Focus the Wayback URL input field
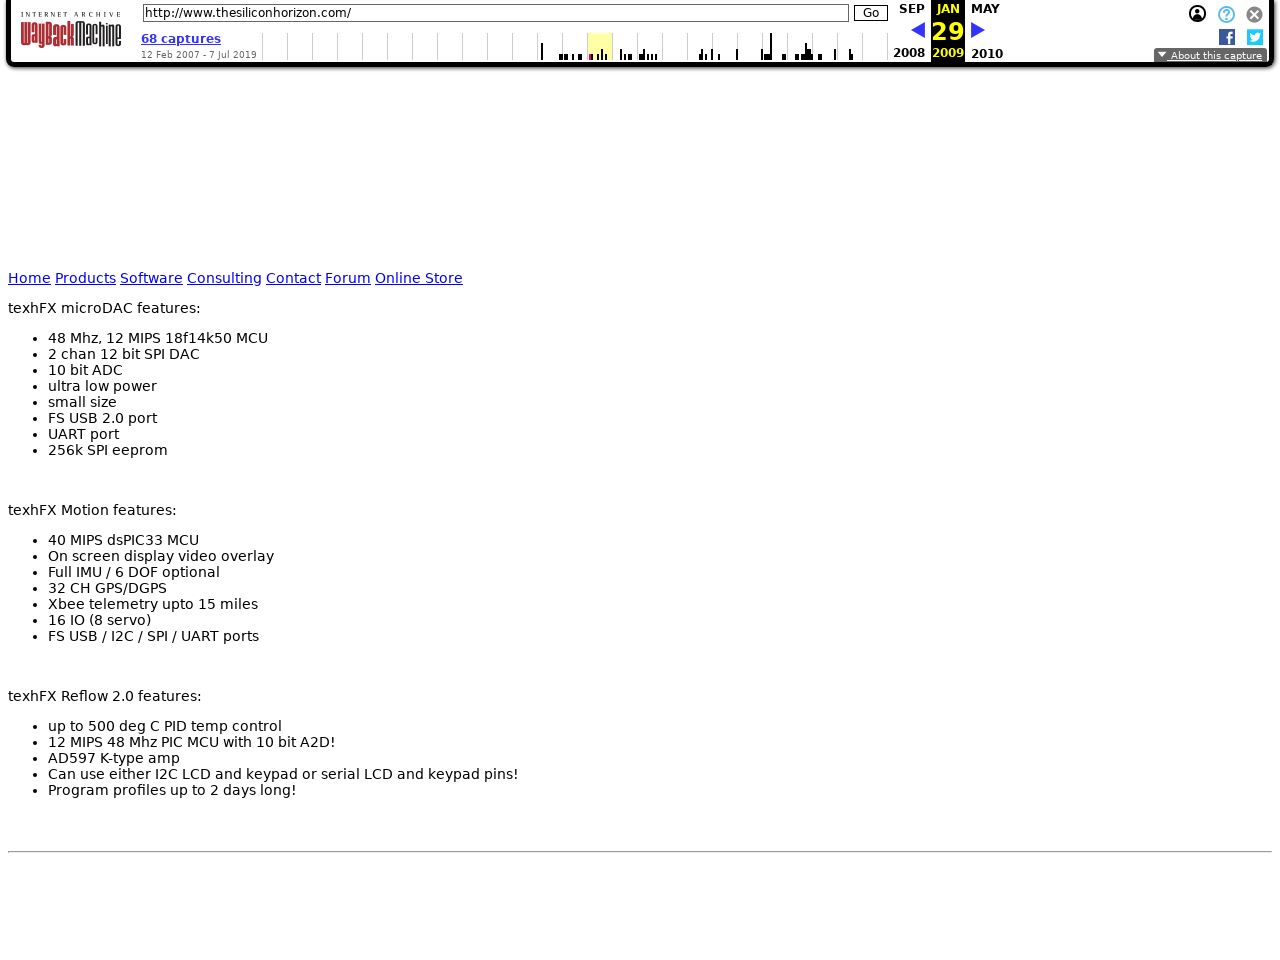 495,13
